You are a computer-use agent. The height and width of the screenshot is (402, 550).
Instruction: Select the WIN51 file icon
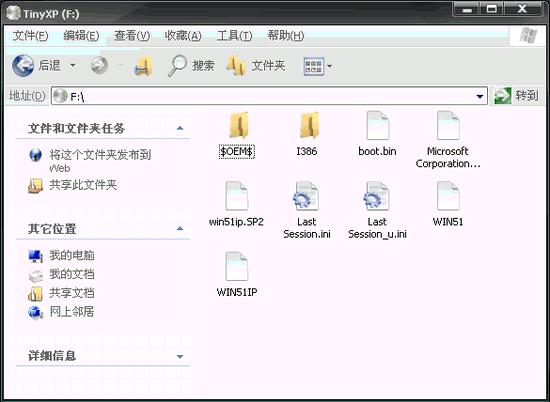[x=448, y=196]
